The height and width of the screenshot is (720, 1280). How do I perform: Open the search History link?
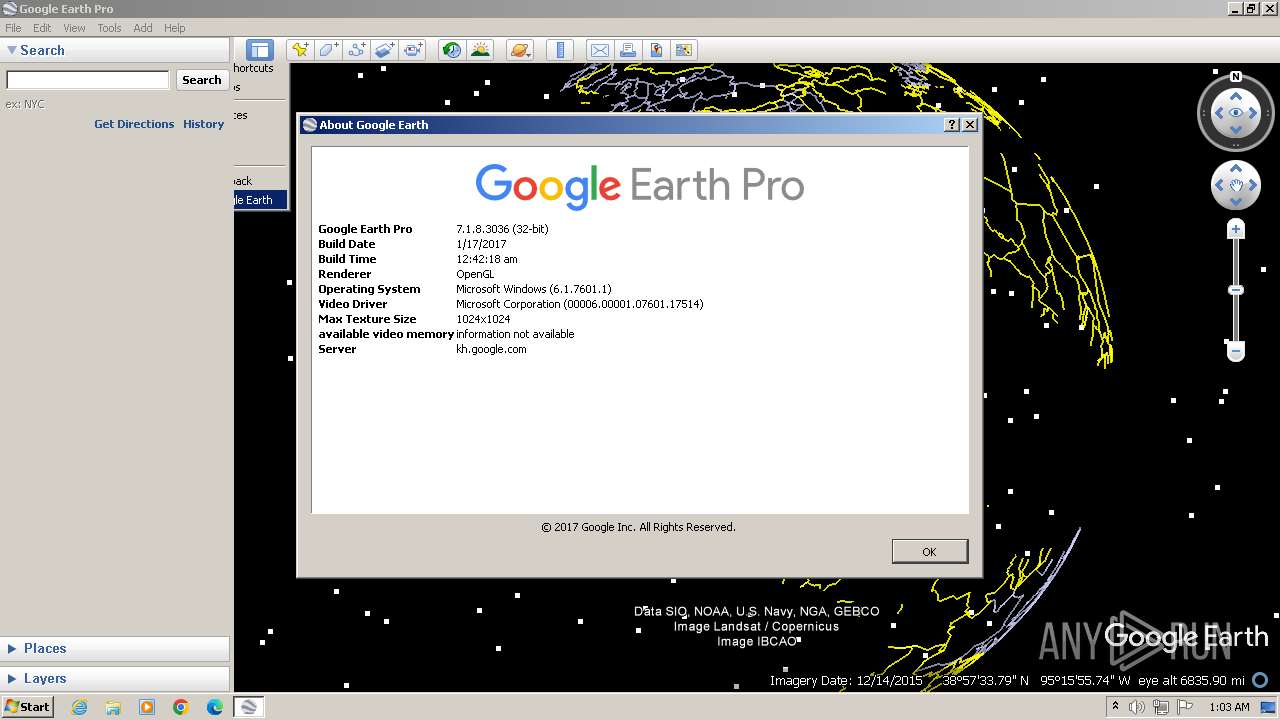(x=203, y=124)
